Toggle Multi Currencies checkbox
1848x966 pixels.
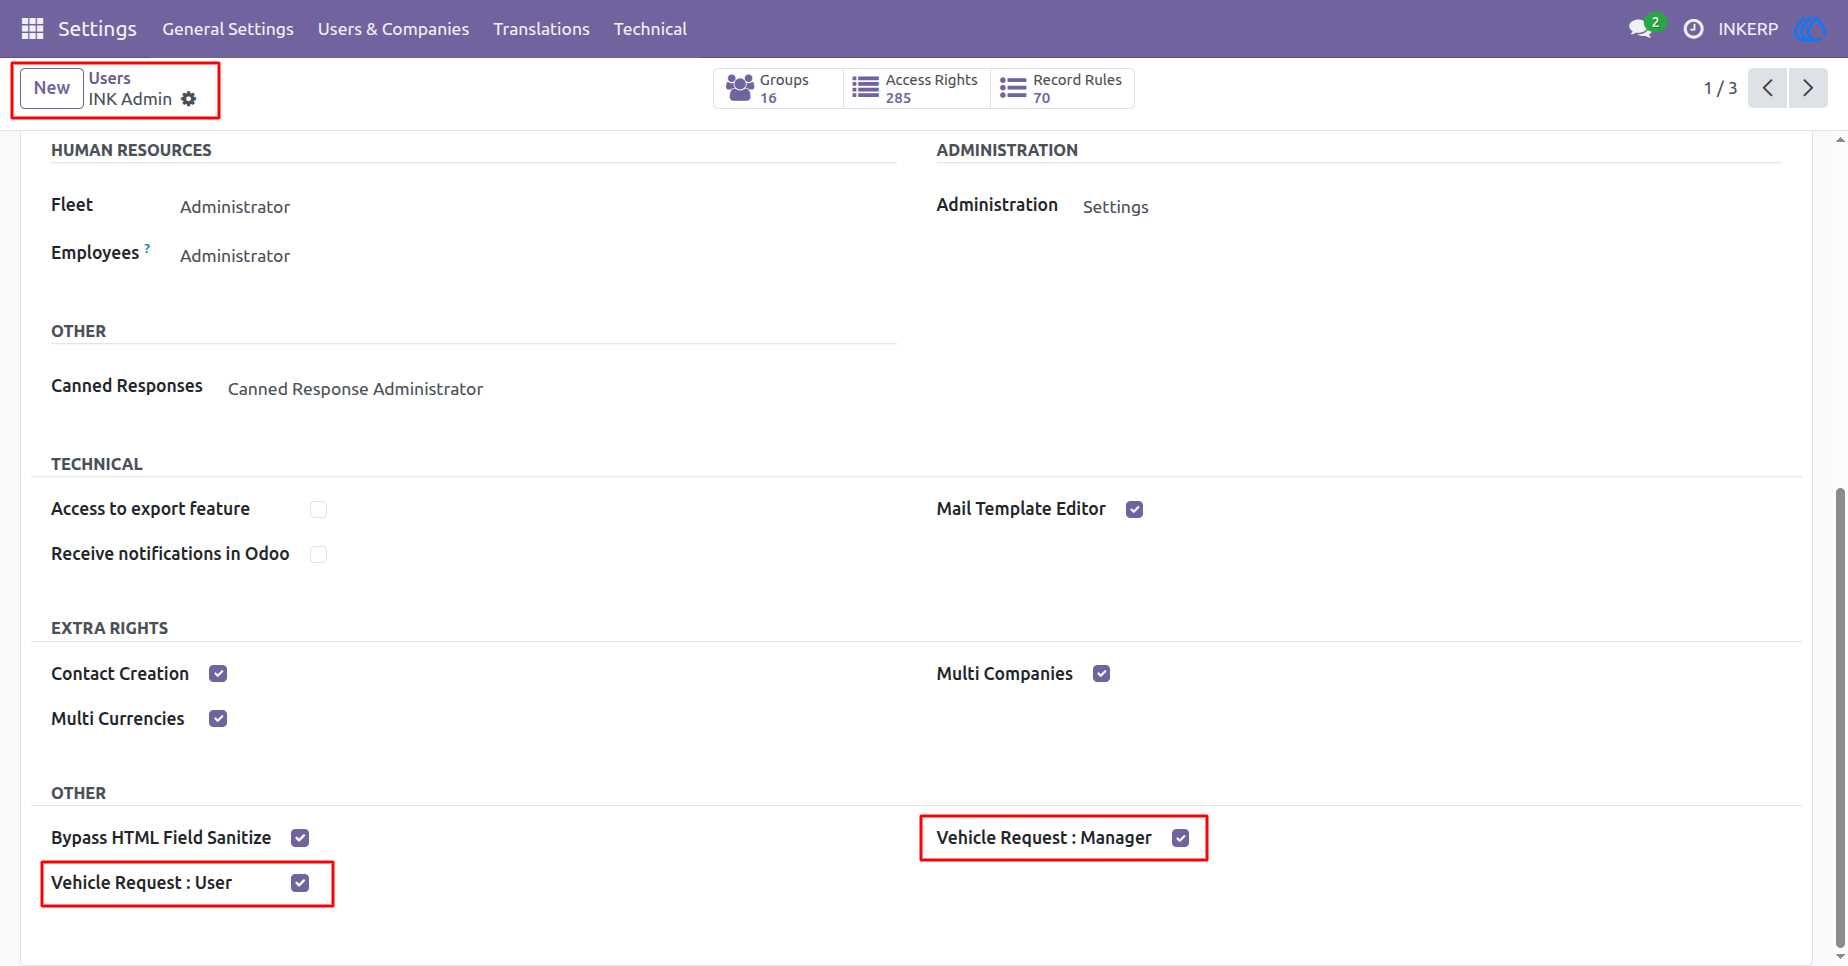218,719
